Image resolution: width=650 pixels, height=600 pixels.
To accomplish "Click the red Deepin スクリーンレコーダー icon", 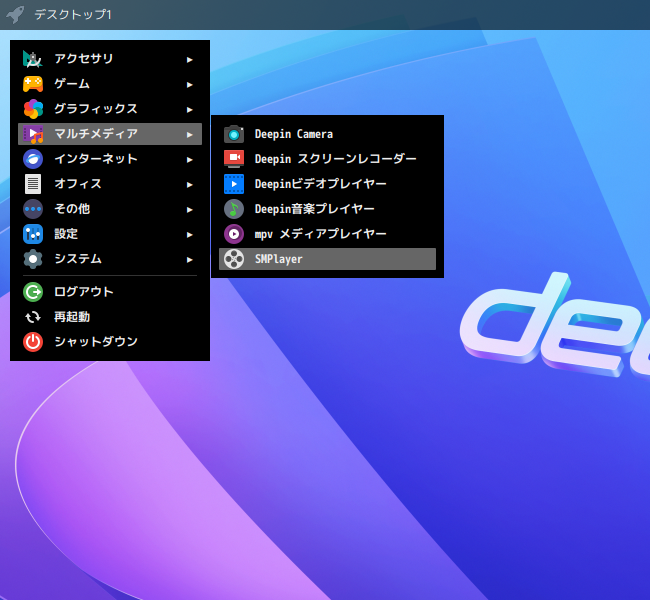I will [234, 159].
